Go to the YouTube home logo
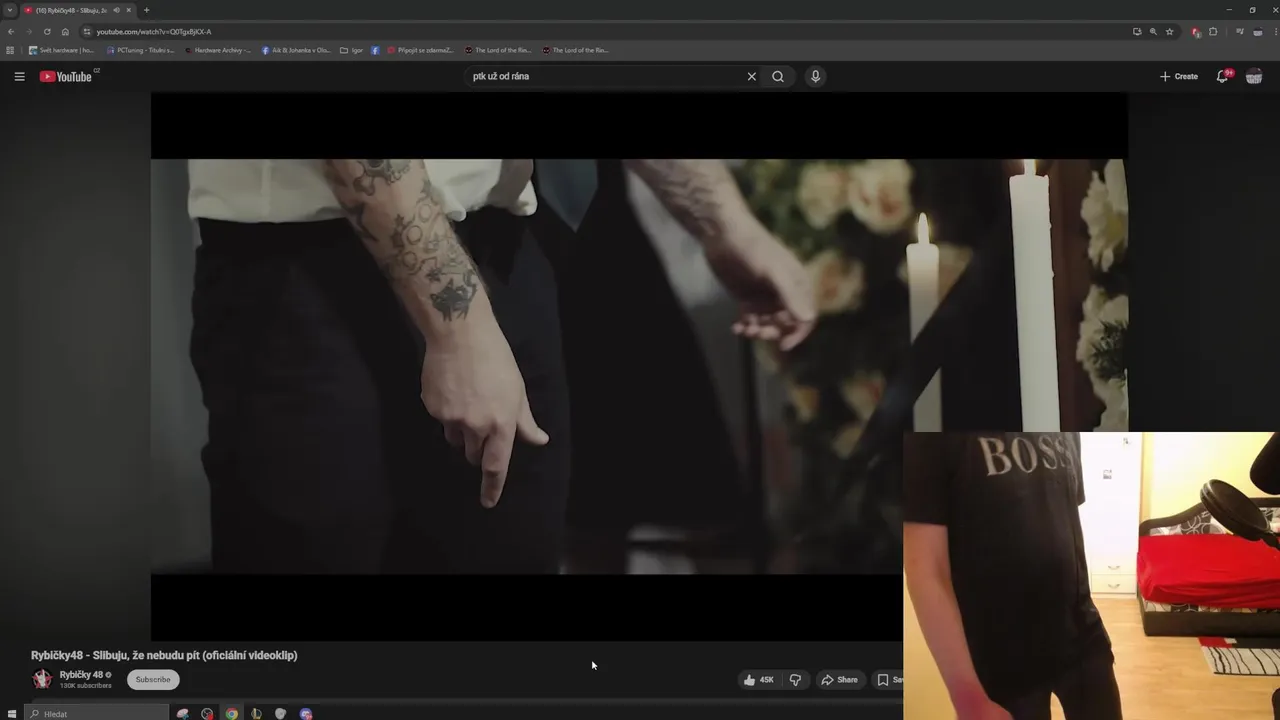1280x720 pixels. click(66, 76)
